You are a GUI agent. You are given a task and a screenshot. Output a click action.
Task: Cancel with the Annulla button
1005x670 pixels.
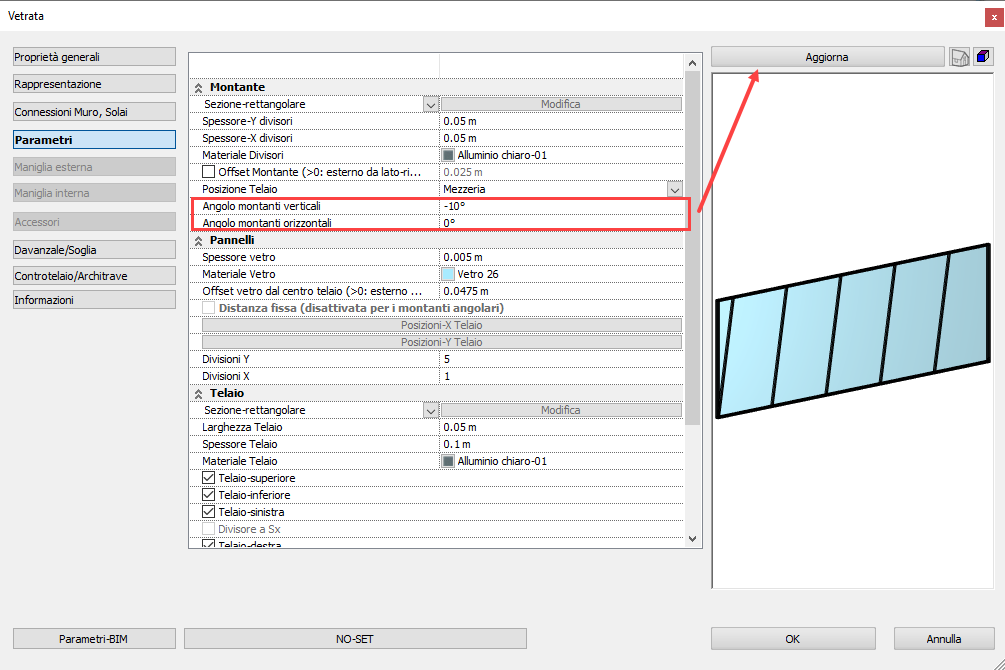coord(943,639)
